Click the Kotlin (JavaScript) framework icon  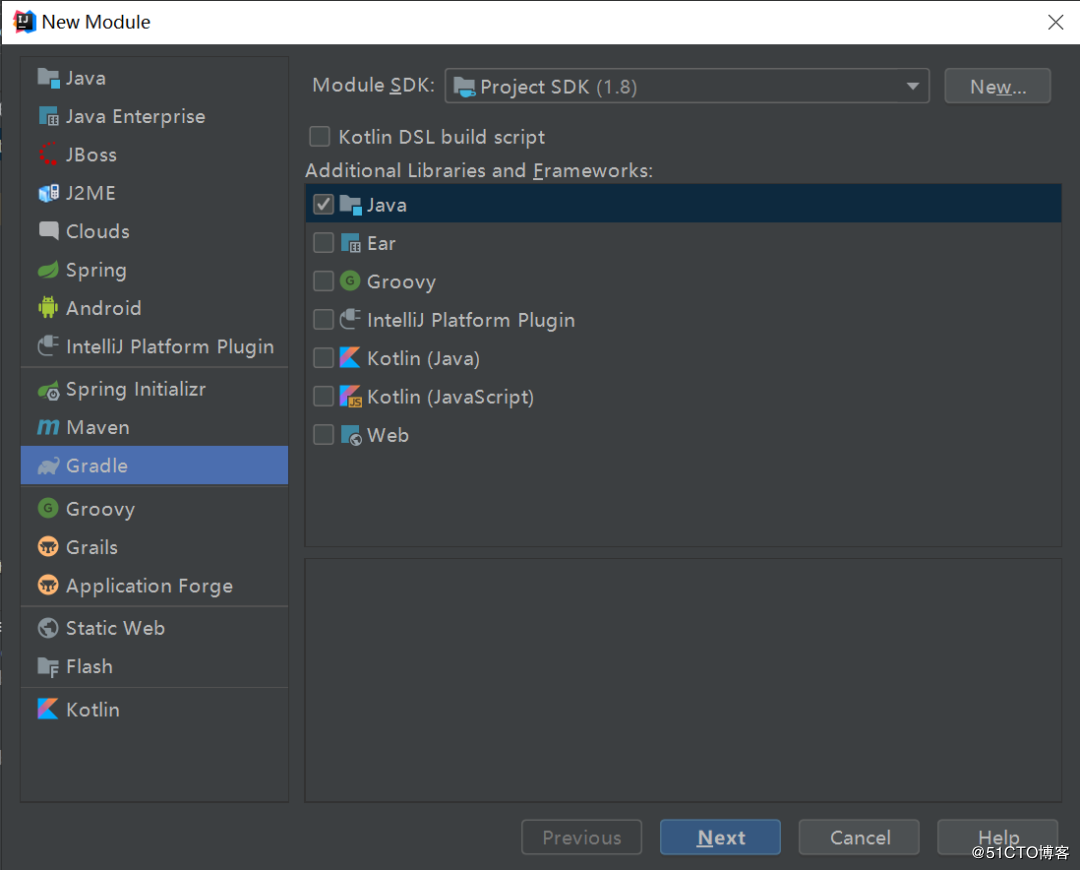point(351,396)
